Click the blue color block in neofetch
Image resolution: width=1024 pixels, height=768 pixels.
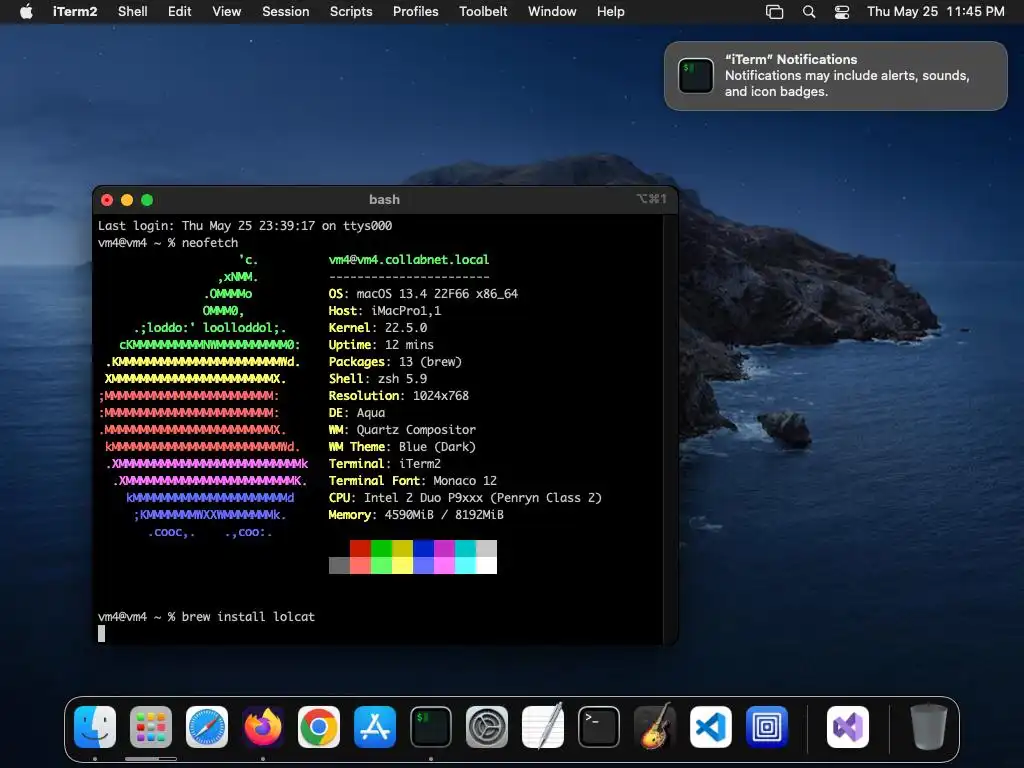[423, 549]
